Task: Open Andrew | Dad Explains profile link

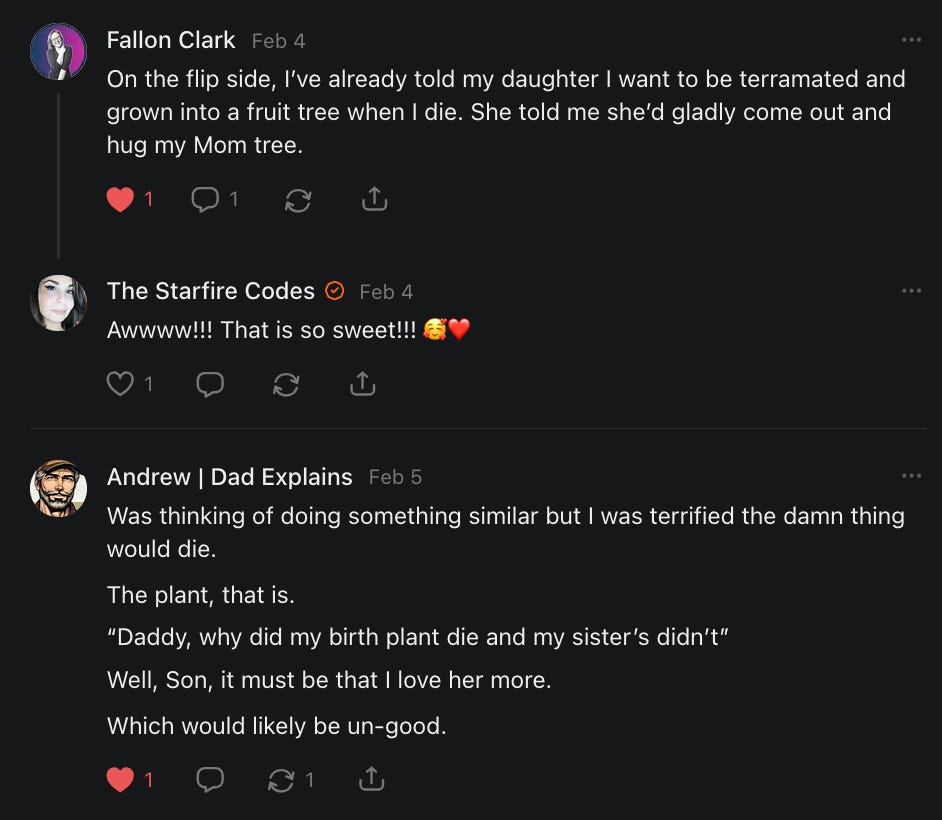Action: [229, 477]
